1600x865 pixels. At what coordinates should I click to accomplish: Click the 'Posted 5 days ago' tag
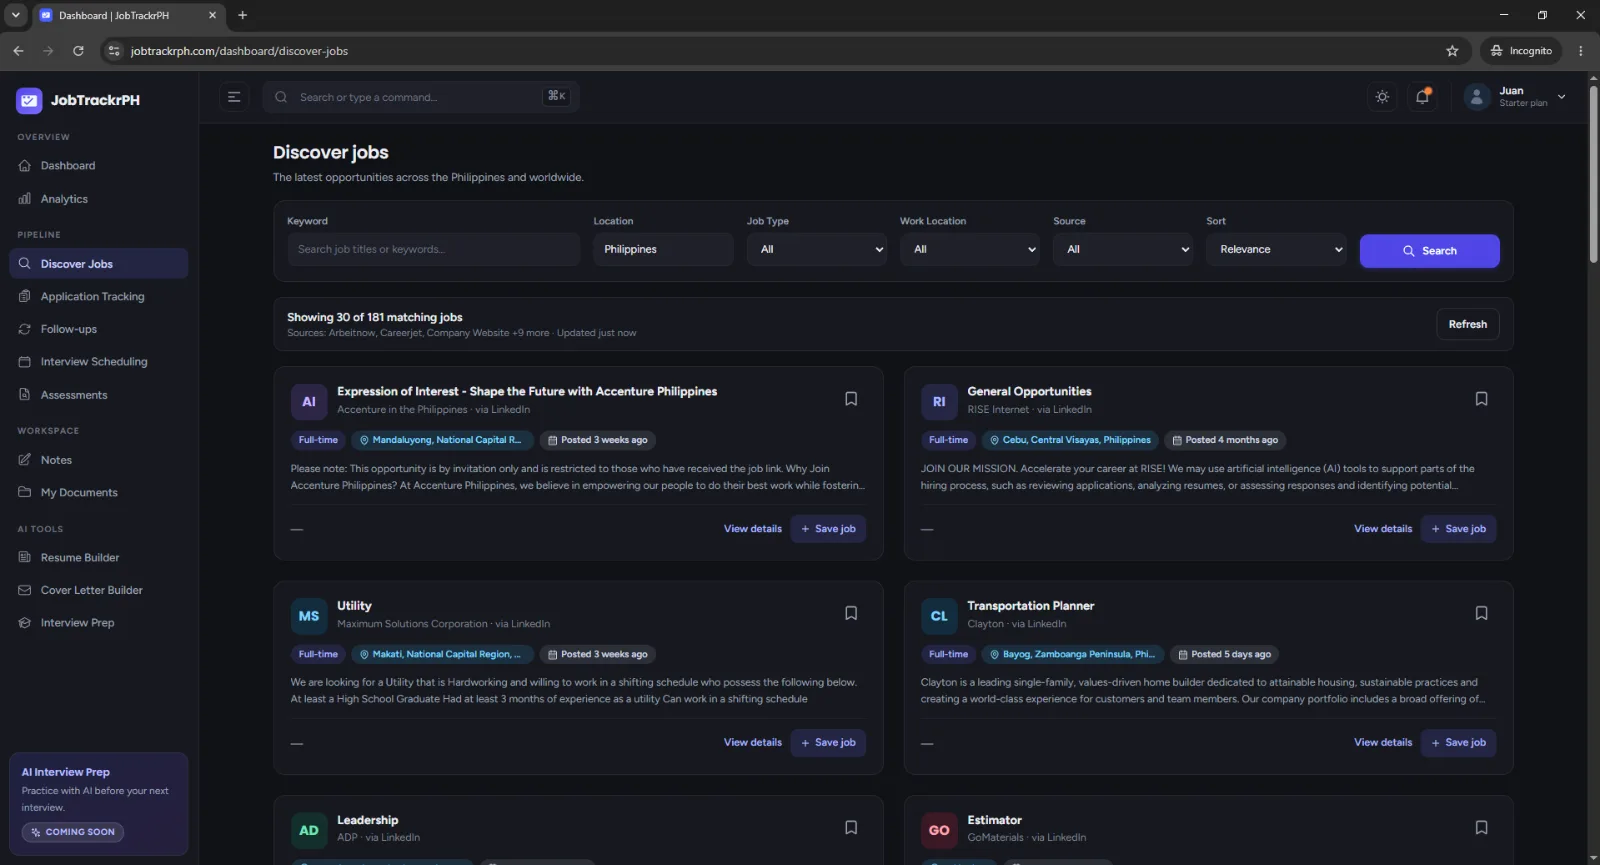coord(1224,655)
